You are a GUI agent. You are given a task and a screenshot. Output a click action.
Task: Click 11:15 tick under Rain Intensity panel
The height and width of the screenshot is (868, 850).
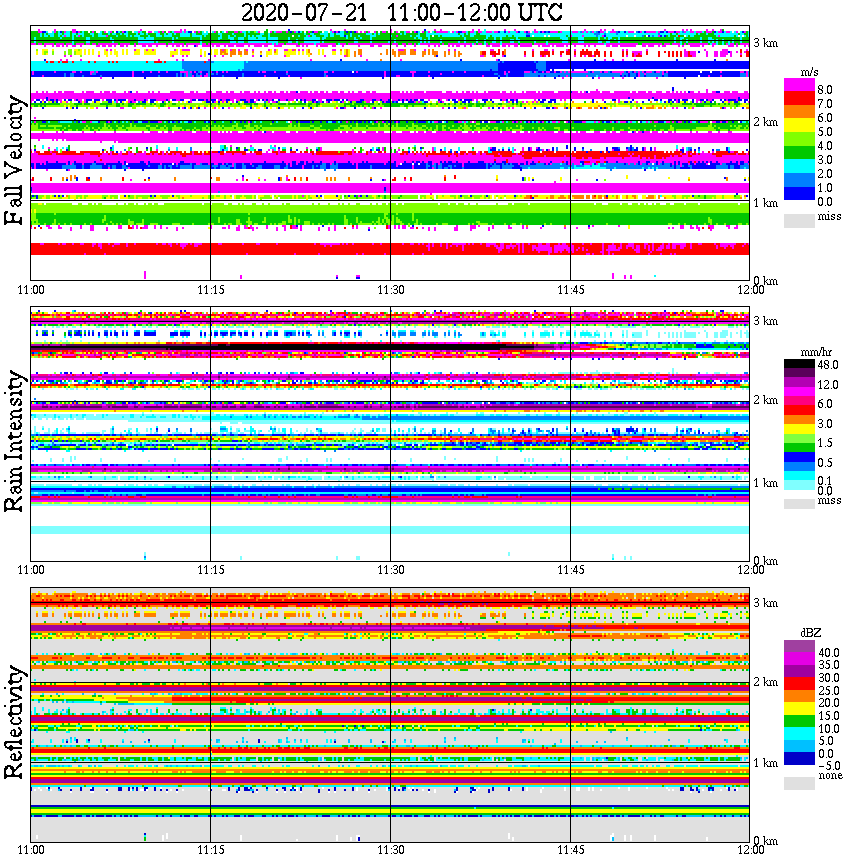[x=211, y=570]
